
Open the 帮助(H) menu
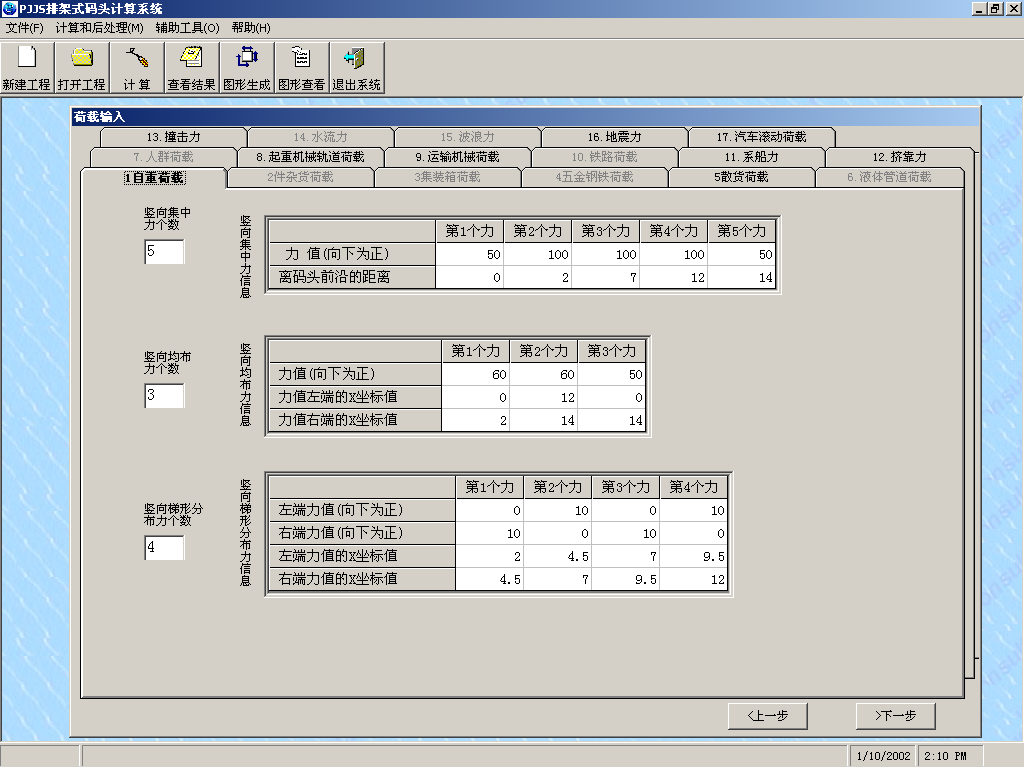251,28
